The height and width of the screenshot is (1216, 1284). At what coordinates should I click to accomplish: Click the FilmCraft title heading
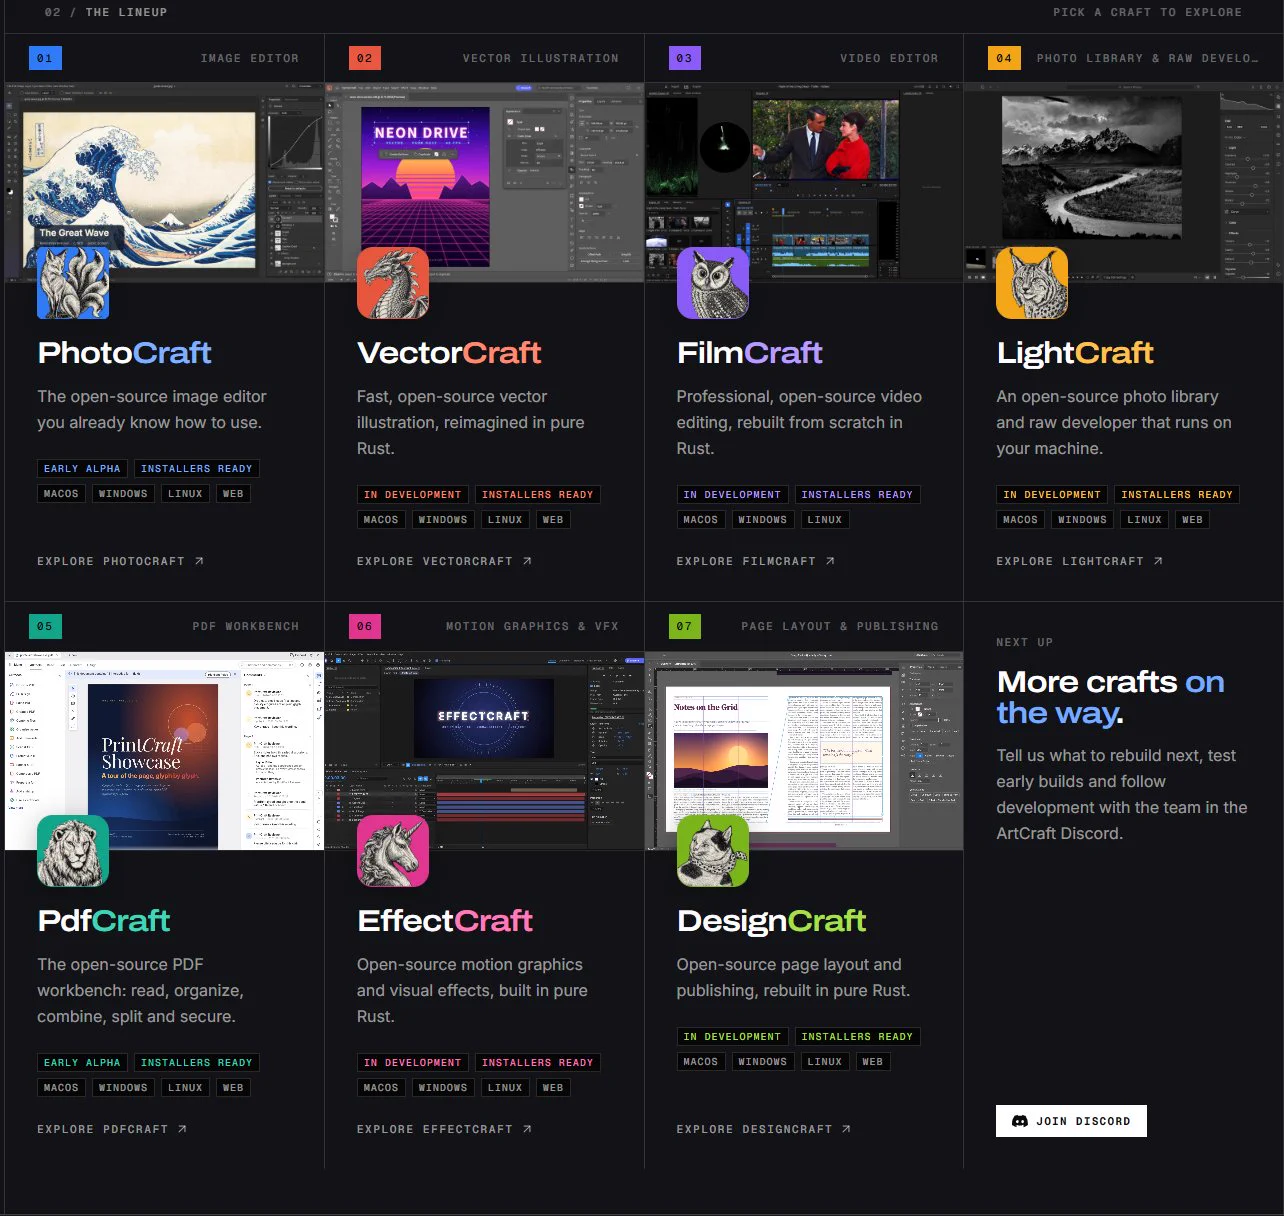coord(750,353)
